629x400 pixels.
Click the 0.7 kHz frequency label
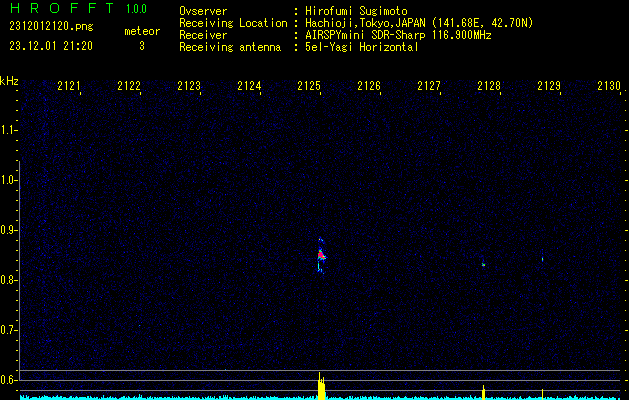click(8, 330)
